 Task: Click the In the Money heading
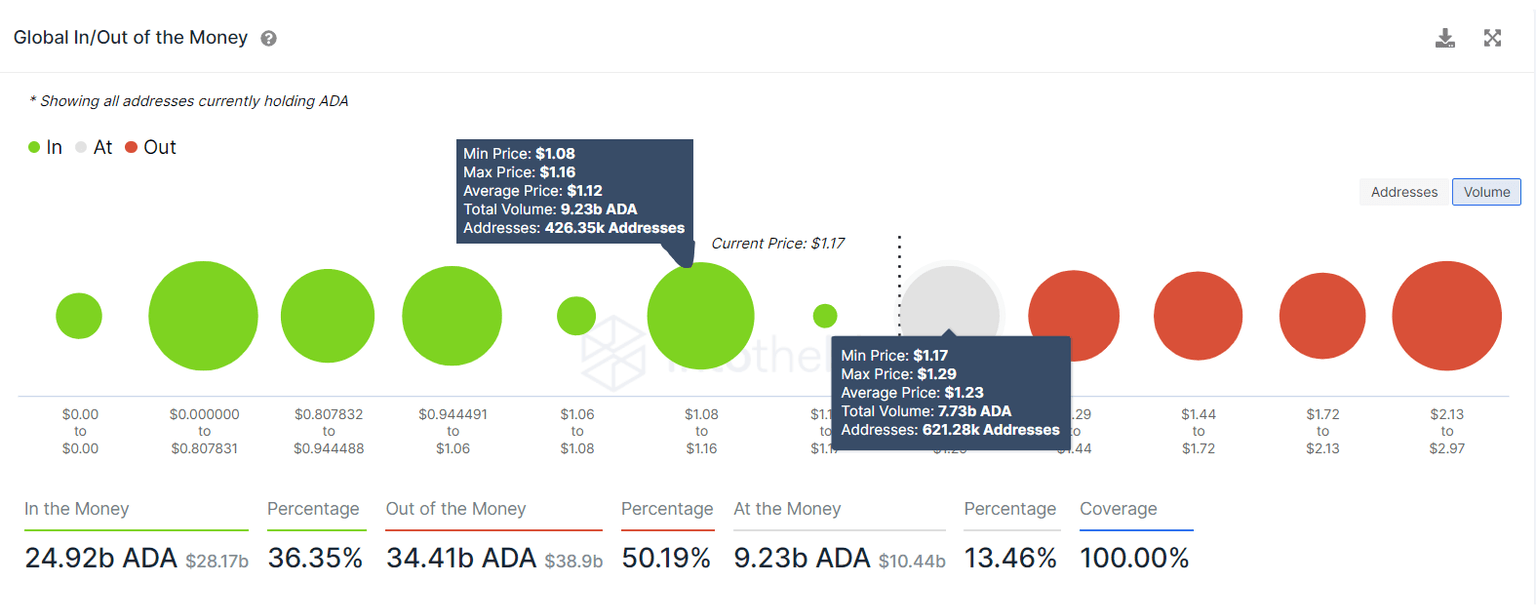click(x=77, y=509)
